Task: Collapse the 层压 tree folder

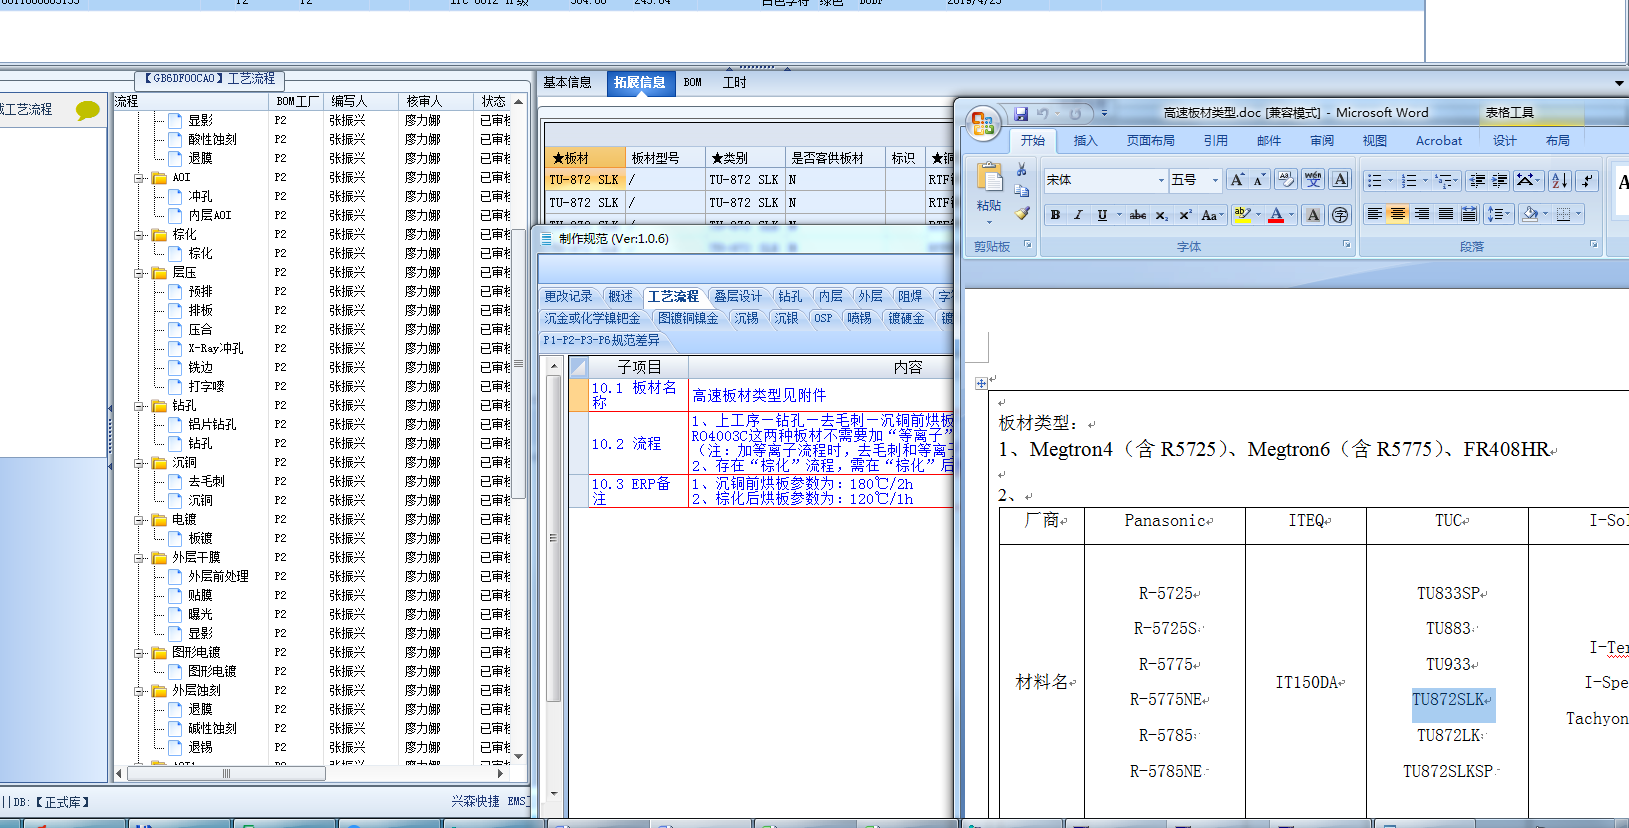Action: pyautogui.click(x=139, y=273)
